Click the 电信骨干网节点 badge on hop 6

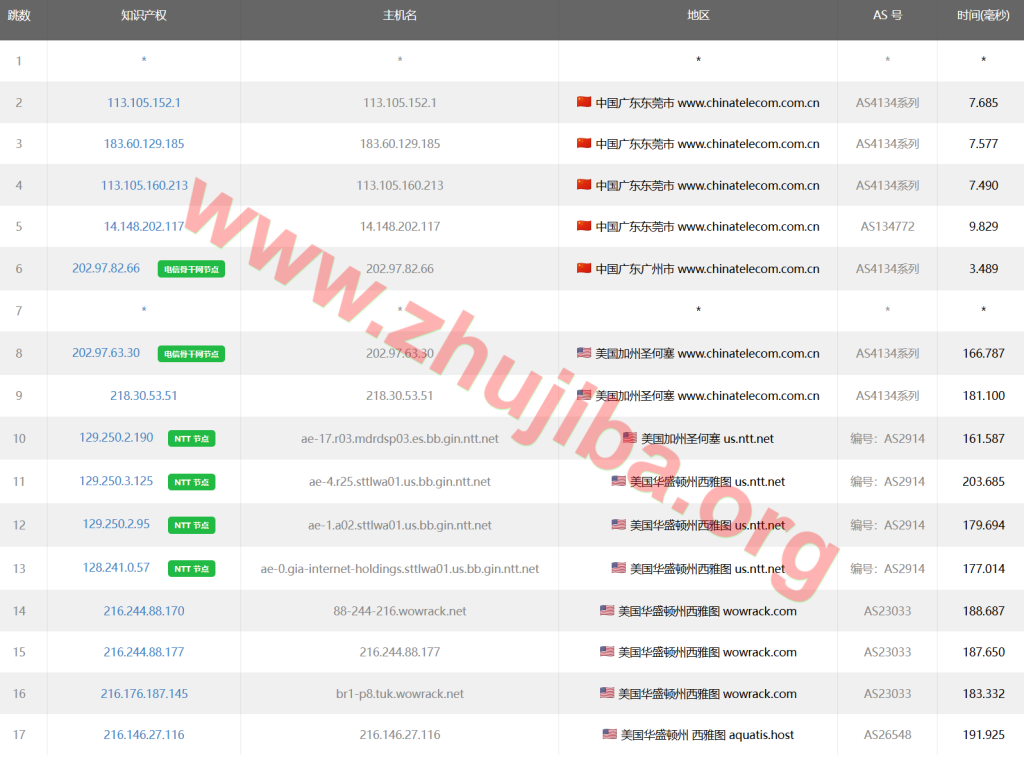[191, 268]
